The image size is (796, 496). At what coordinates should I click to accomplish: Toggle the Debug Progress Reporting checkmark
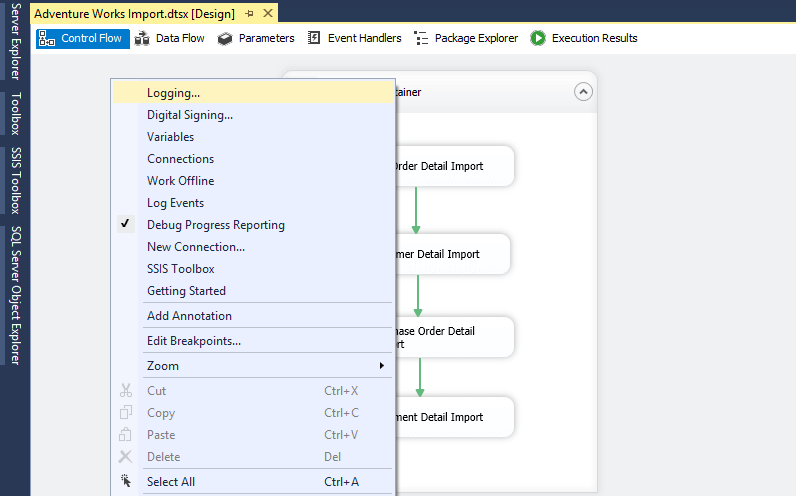(x=125, y=224)
